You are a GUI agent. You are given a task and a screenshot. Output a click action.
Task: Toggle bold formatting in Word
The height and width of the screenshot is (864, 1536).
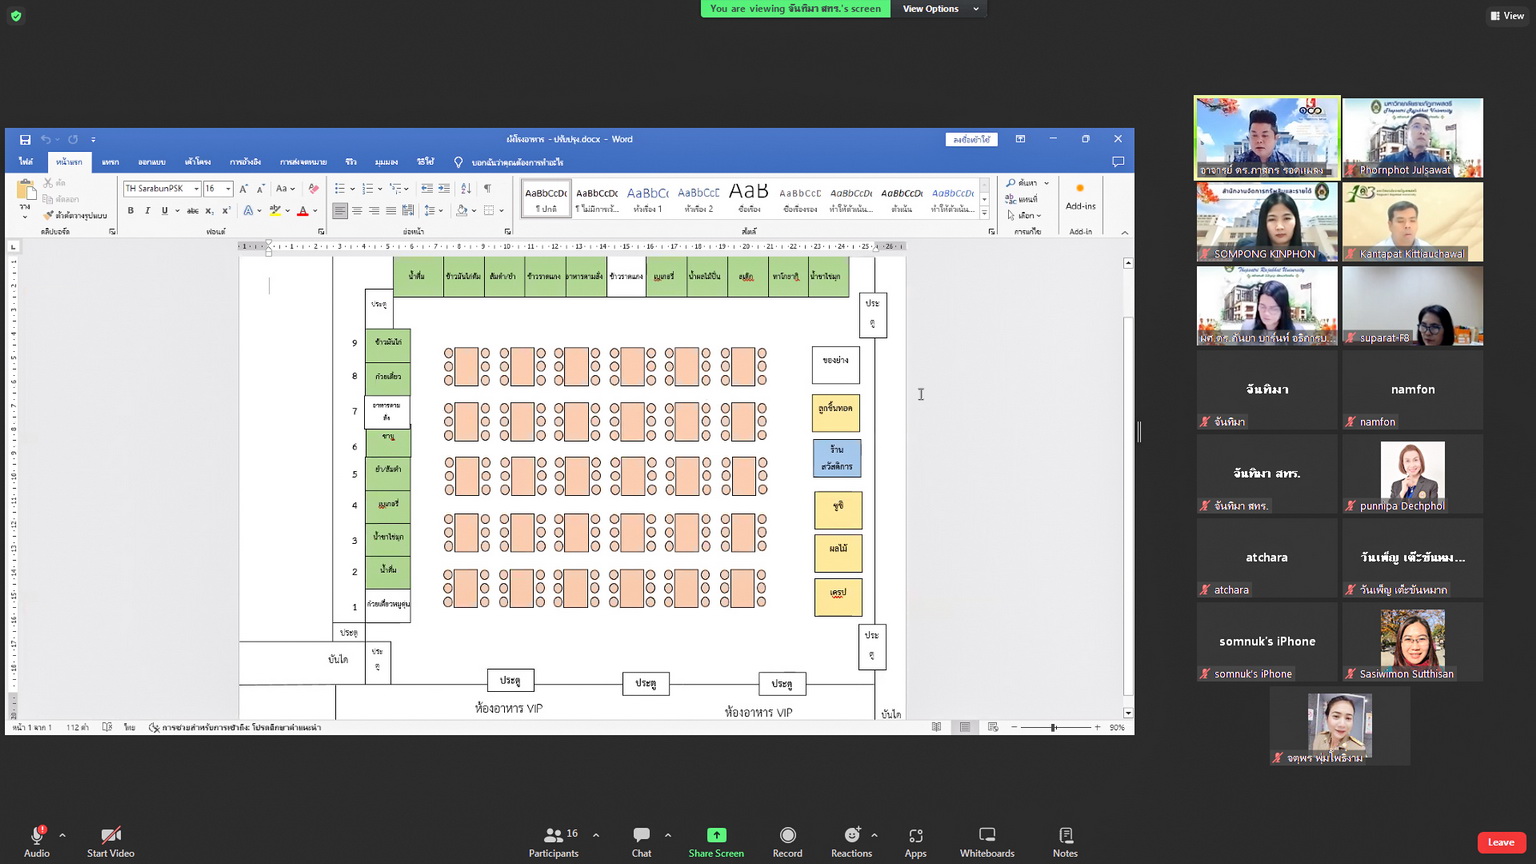(x=130, y=211)
